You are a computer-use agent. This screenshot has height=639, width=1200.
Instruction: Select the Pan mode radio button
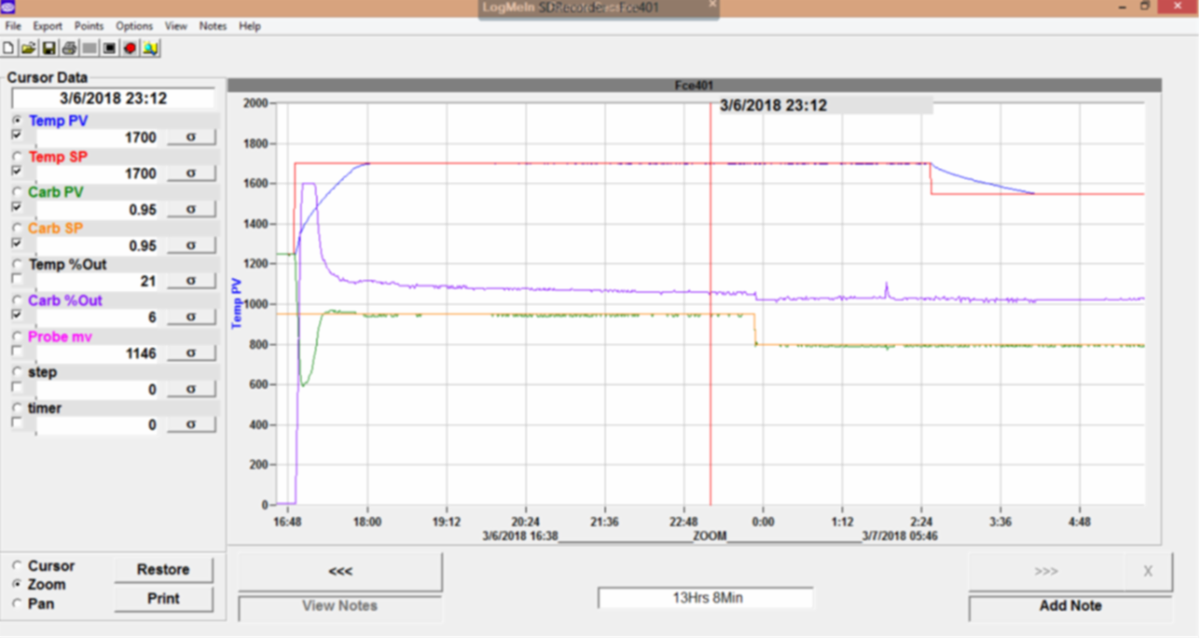pyautogui.click(x=17, y=603)
